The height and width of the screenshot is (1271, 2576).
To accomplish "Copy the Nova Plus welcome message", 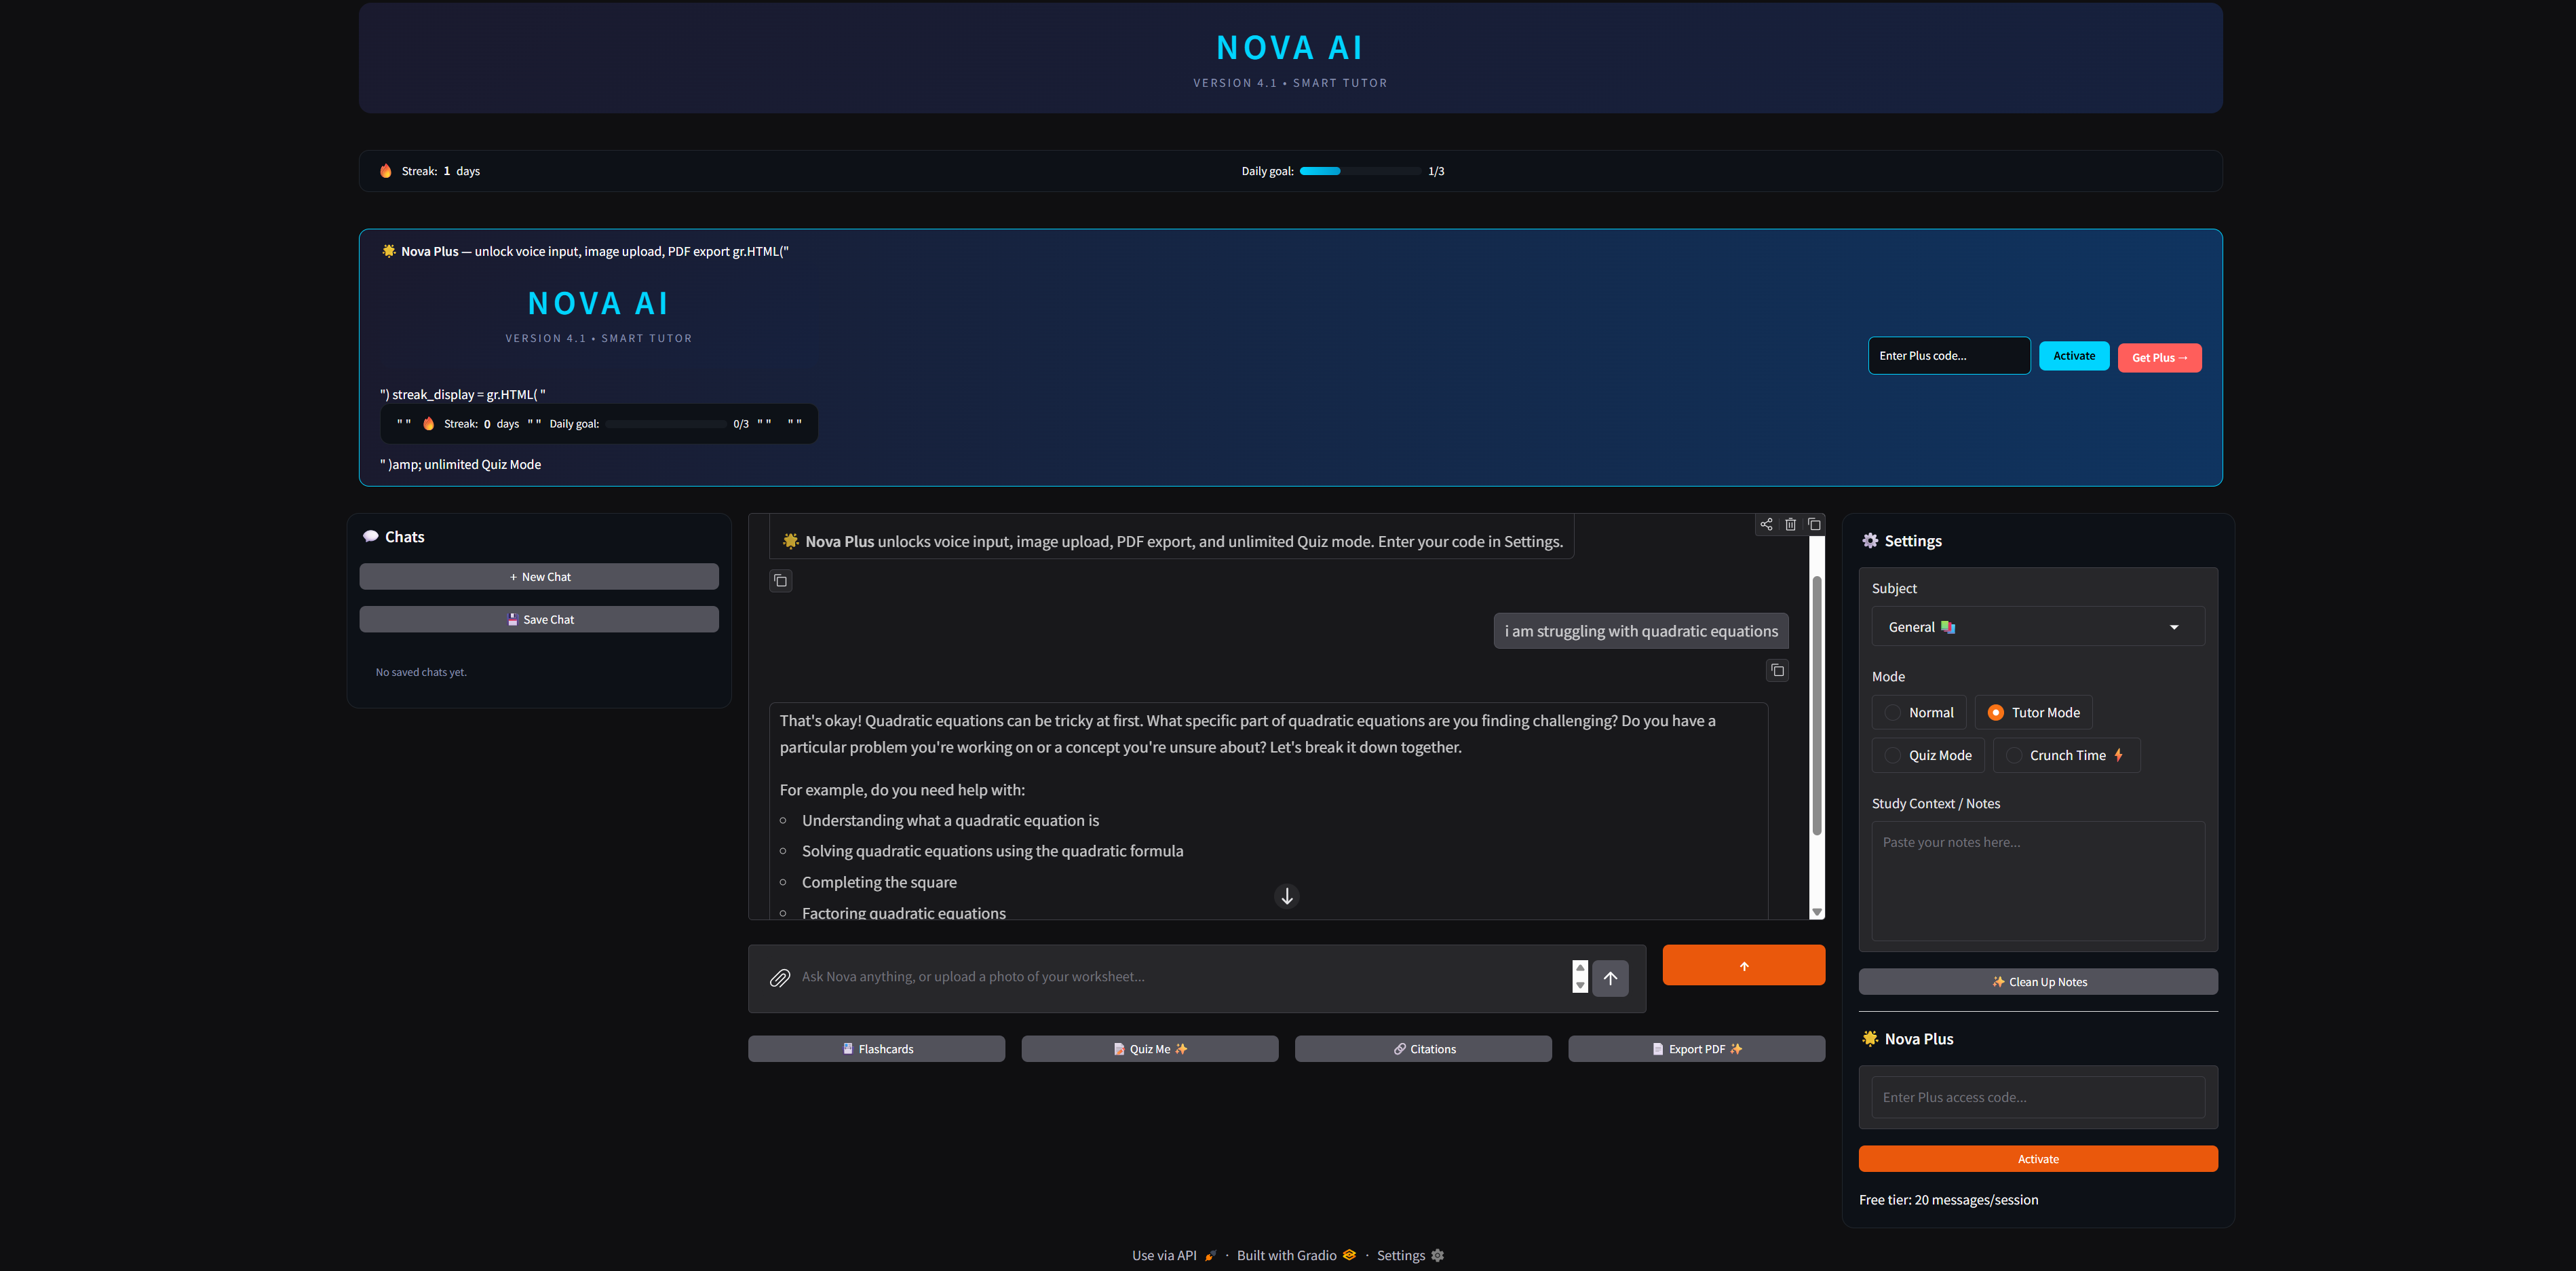I will click(x=780, y=581).
